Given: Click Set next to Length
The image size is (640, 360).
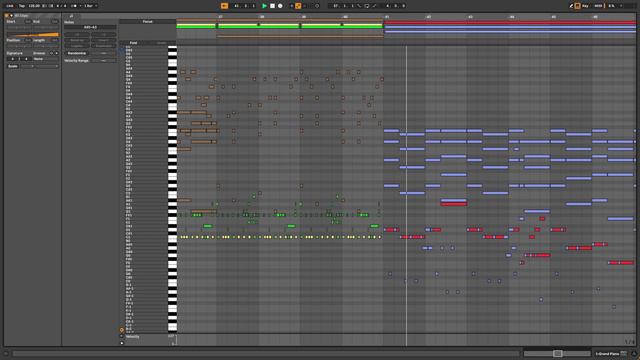Looking at the screenshot, I should [55, 40].
